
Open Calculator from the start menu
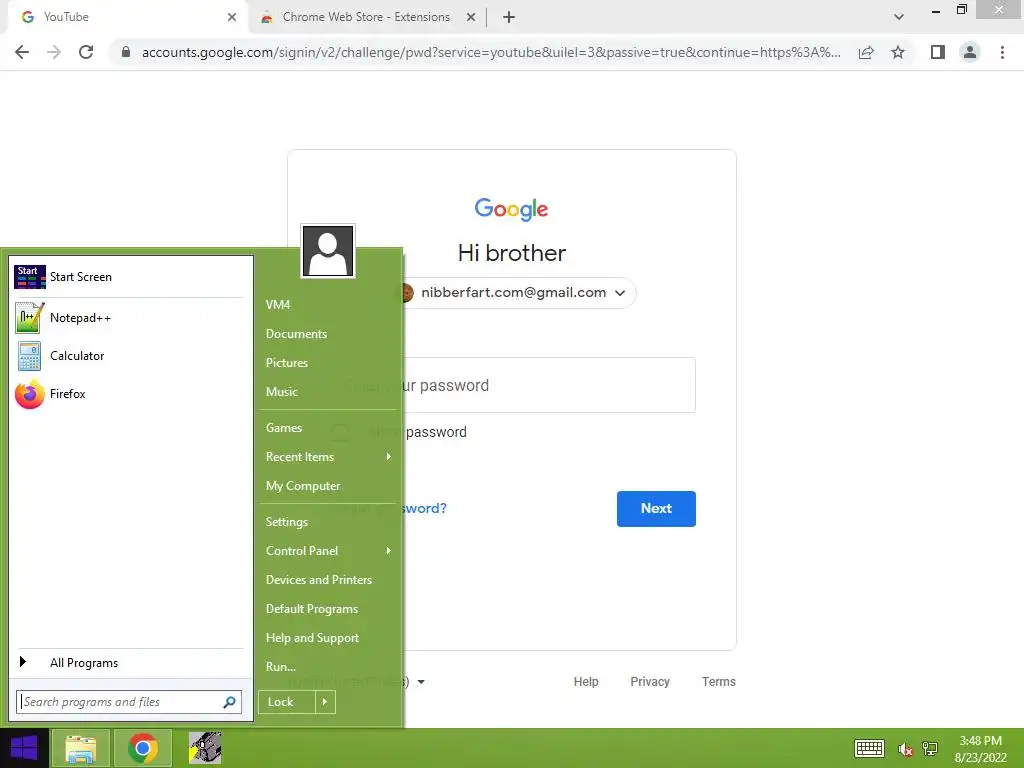[x=129, y=356]
